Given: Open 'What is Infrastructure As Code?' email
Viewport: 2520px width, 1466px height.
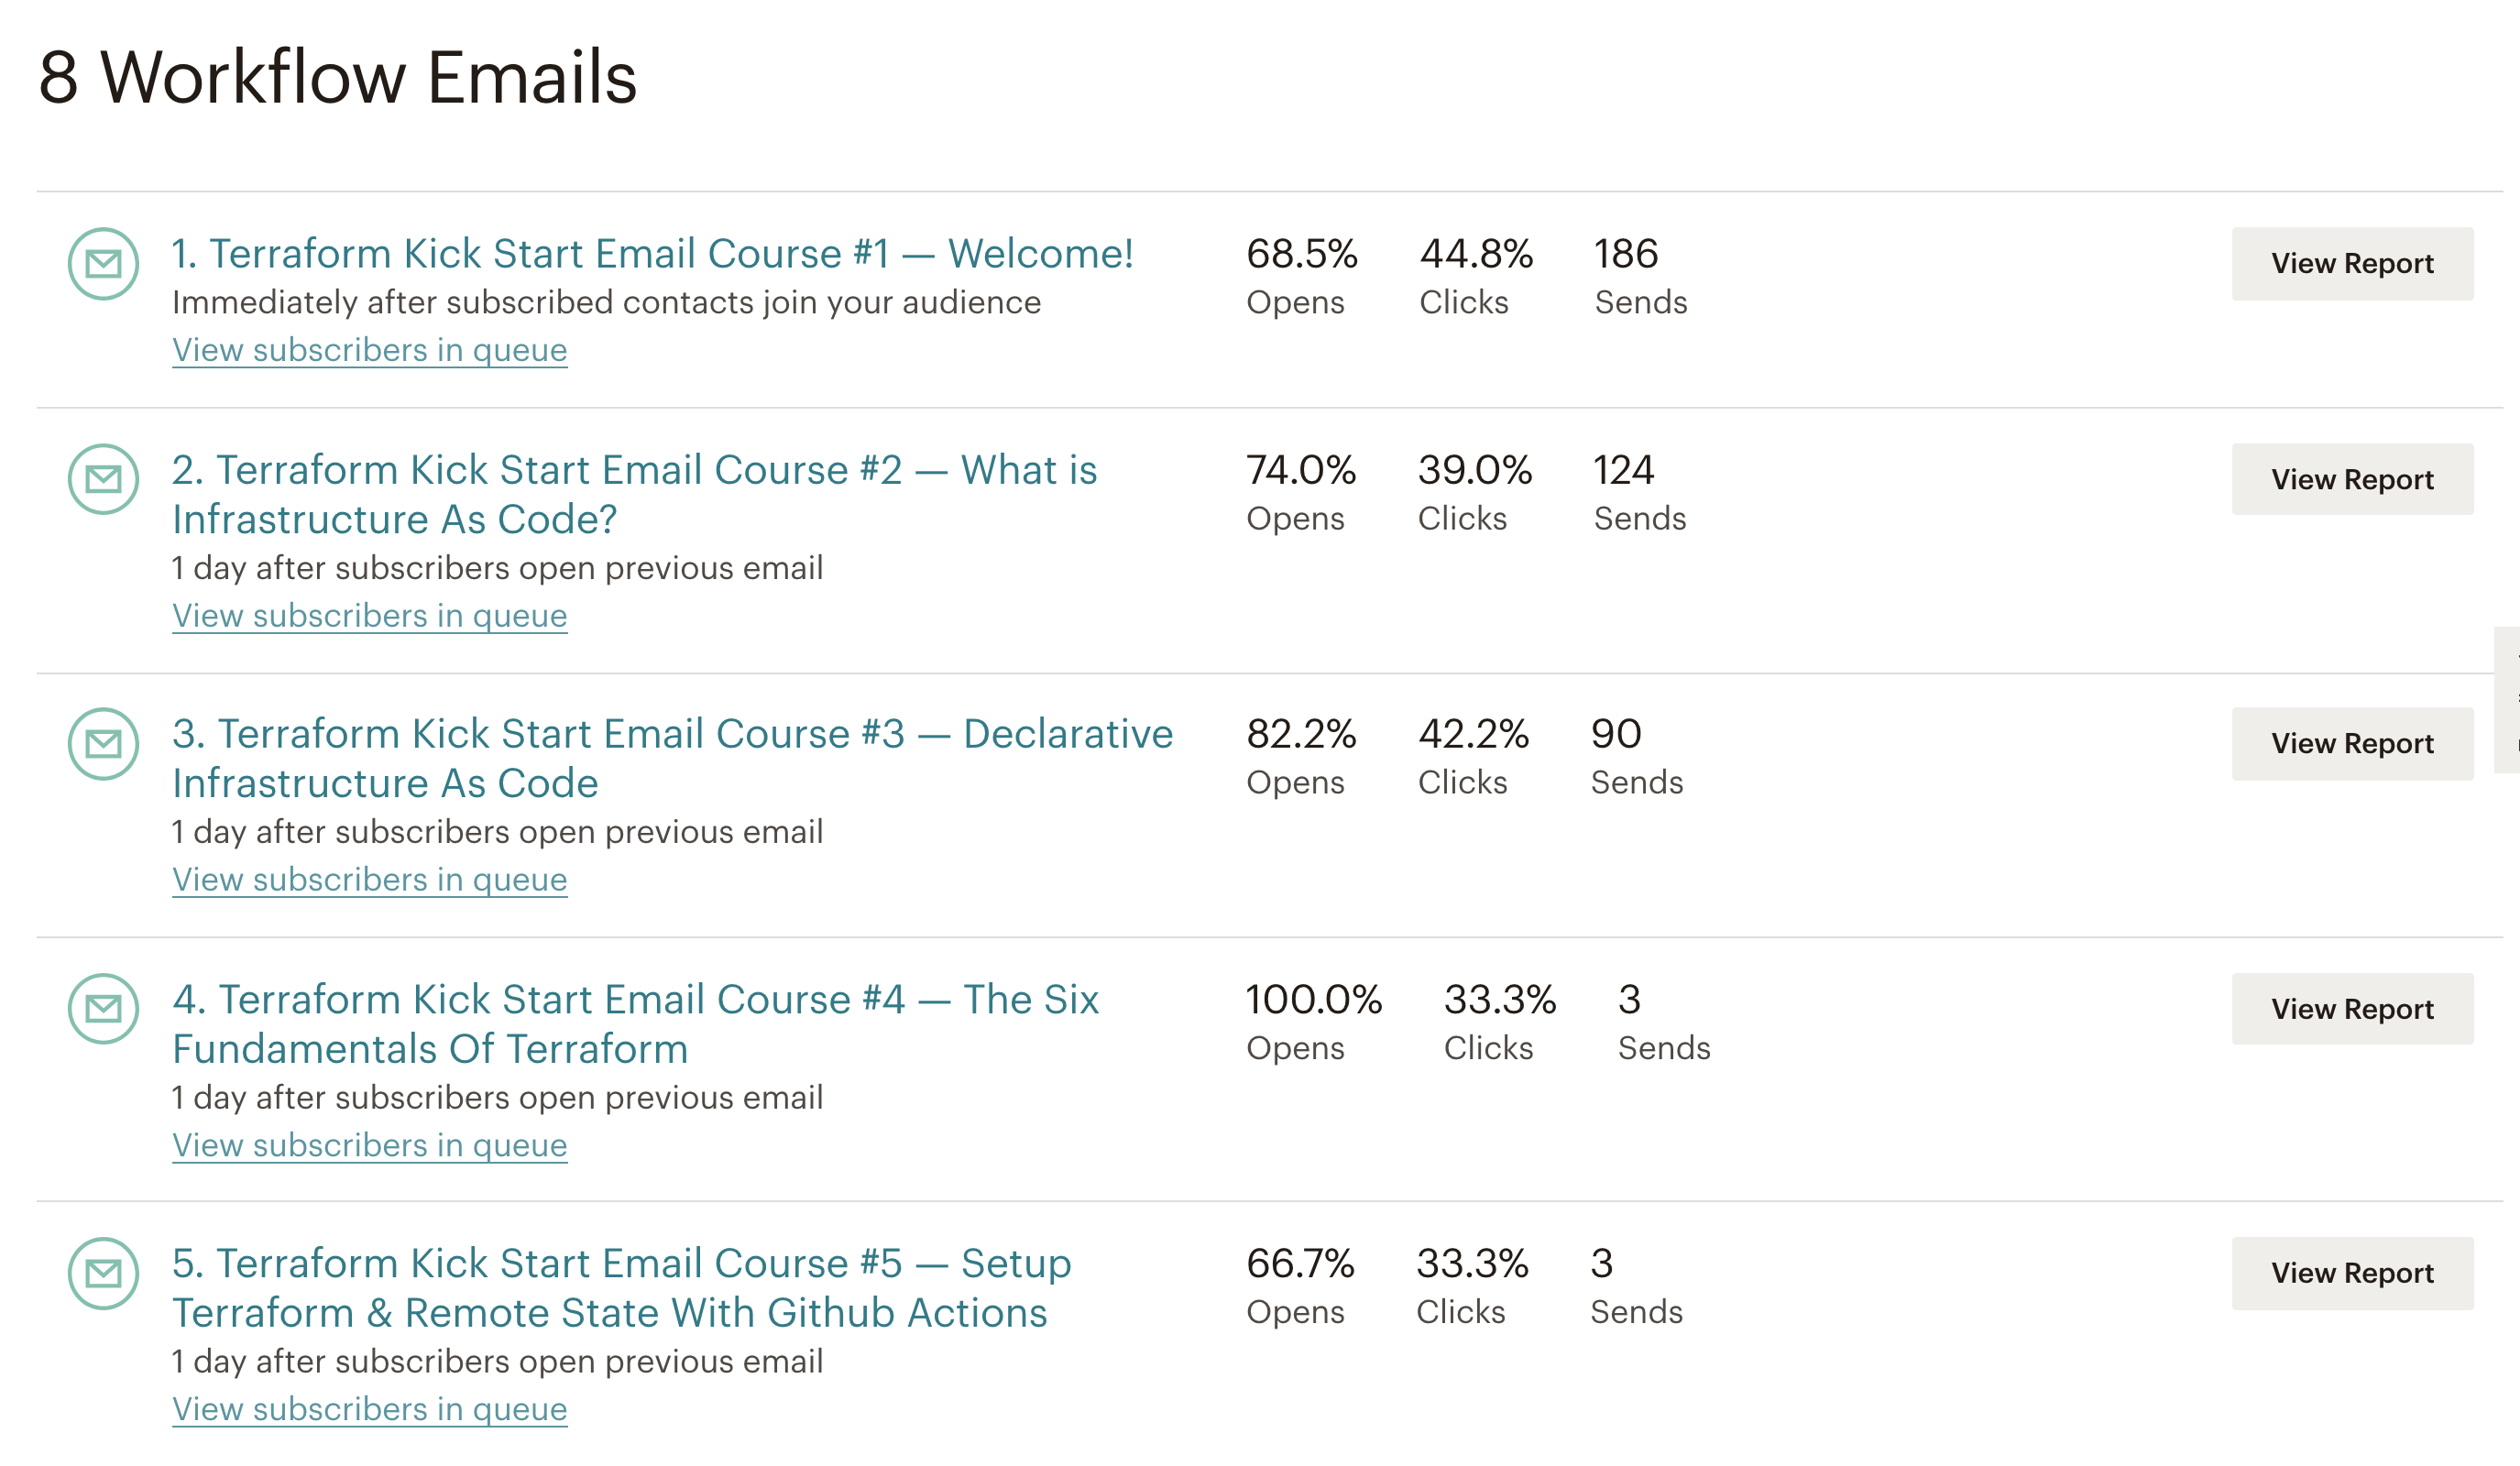Looking at the screenshot, I should (634, 494).
